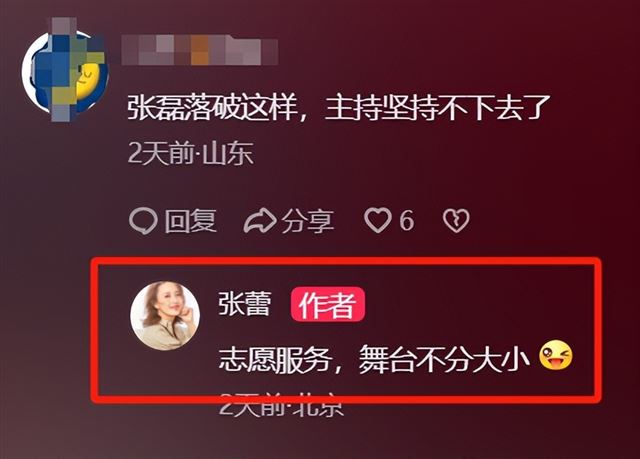Tap the 2天前·北京 timestamp under the reply

(282, 404)
